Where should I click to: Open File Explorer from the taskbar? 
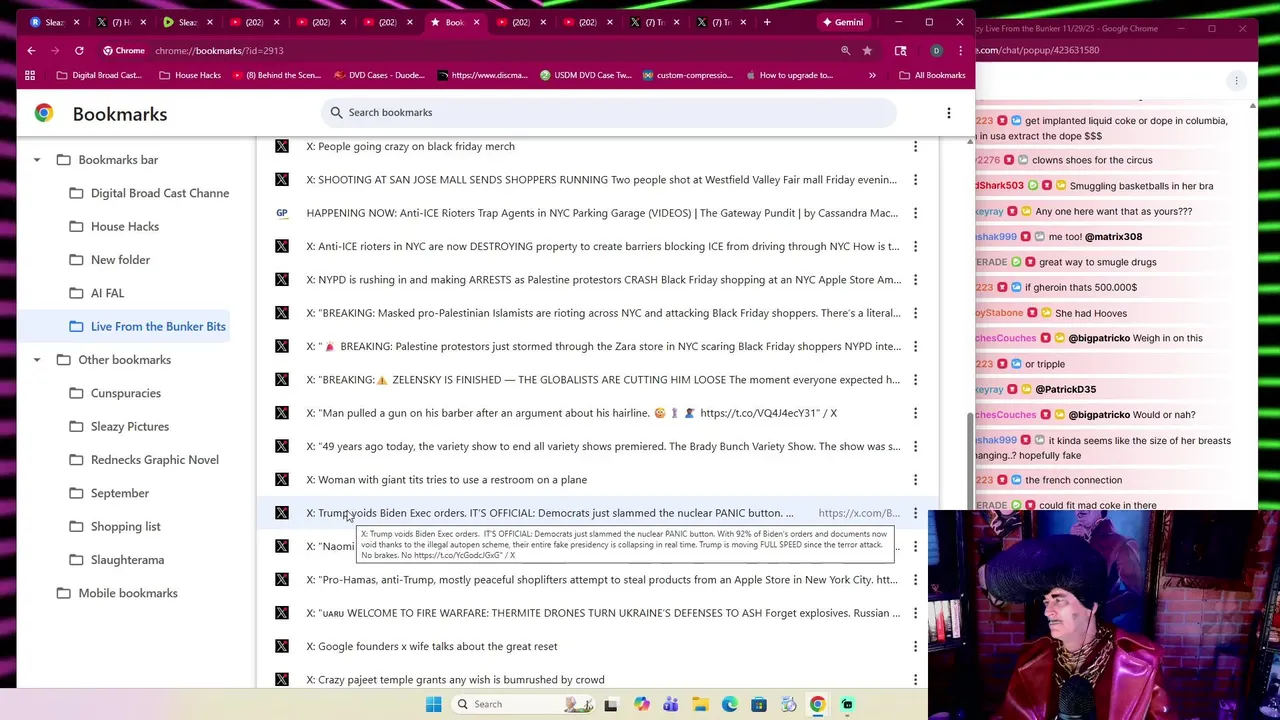(x=700, y=704)
